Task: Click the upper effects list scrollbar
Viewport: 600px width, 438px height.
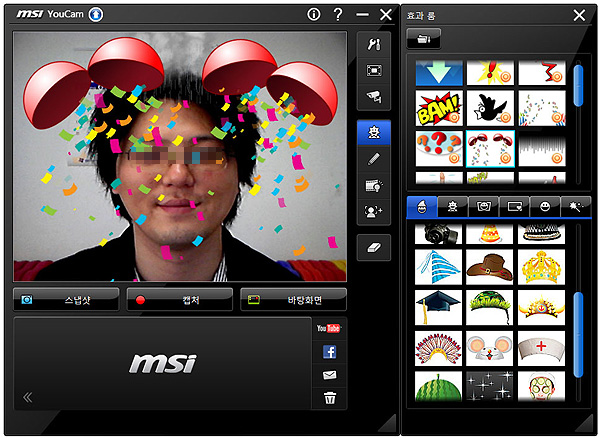Action: pyautogui.click(x=578, y=86)
